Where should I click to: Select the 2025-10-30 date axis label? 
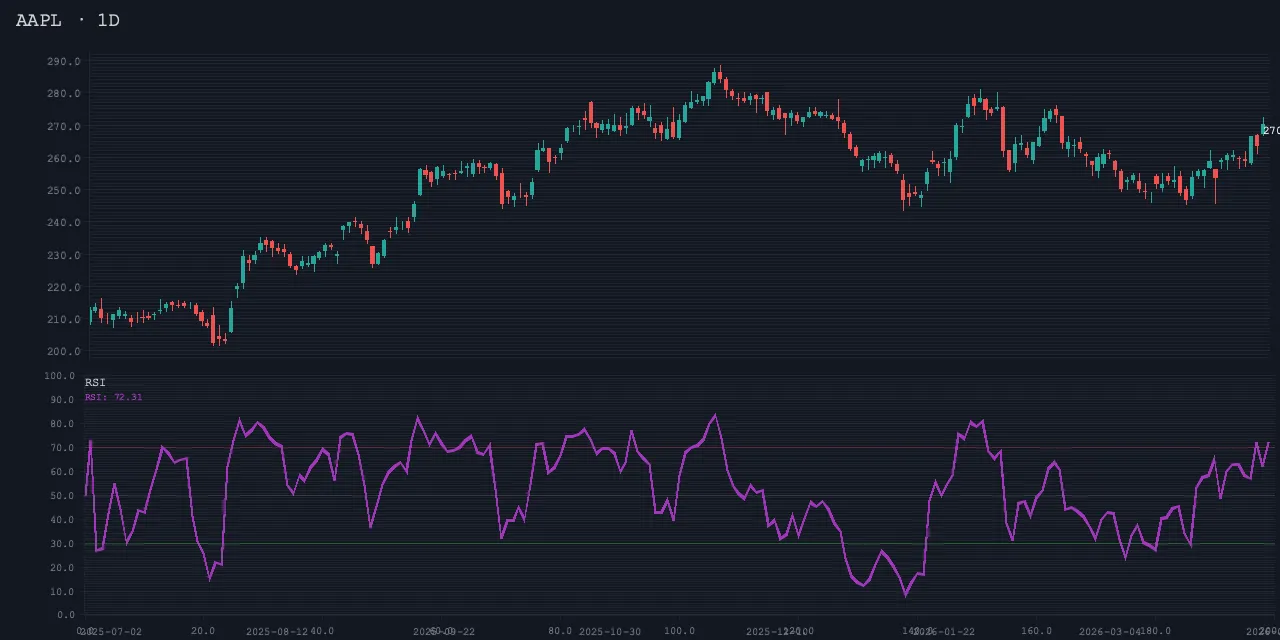(610, 632)
